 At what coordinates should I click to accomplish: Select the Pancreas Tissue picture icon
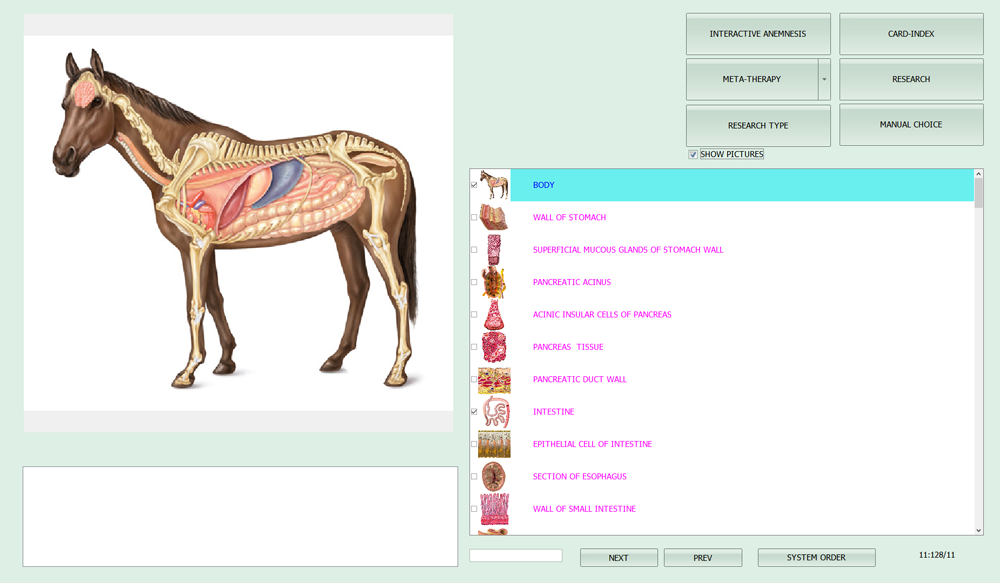(x=494, y=347)
